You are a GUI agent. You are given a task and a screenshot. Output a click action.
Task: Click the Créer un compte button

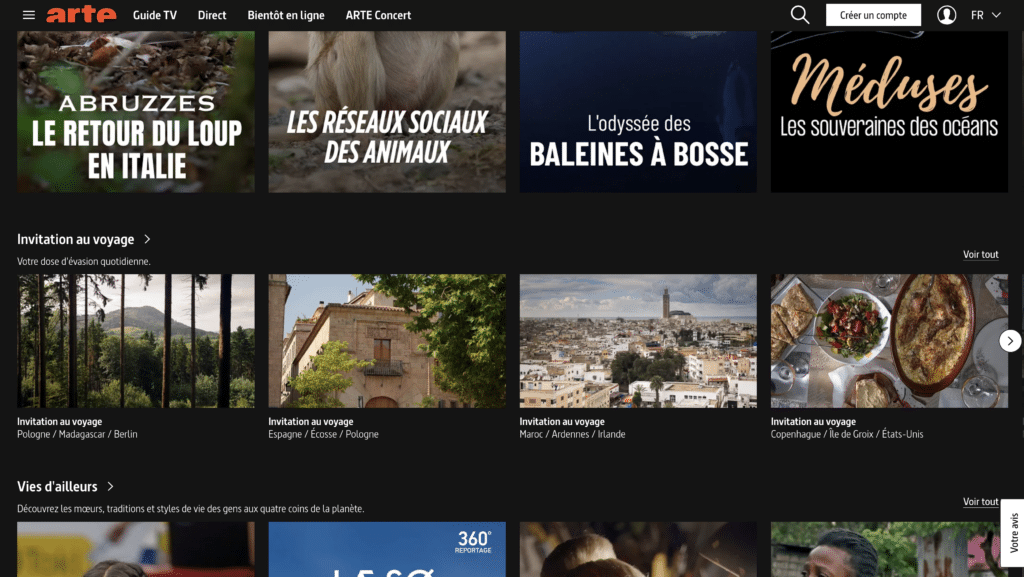(x=873, y=15)
